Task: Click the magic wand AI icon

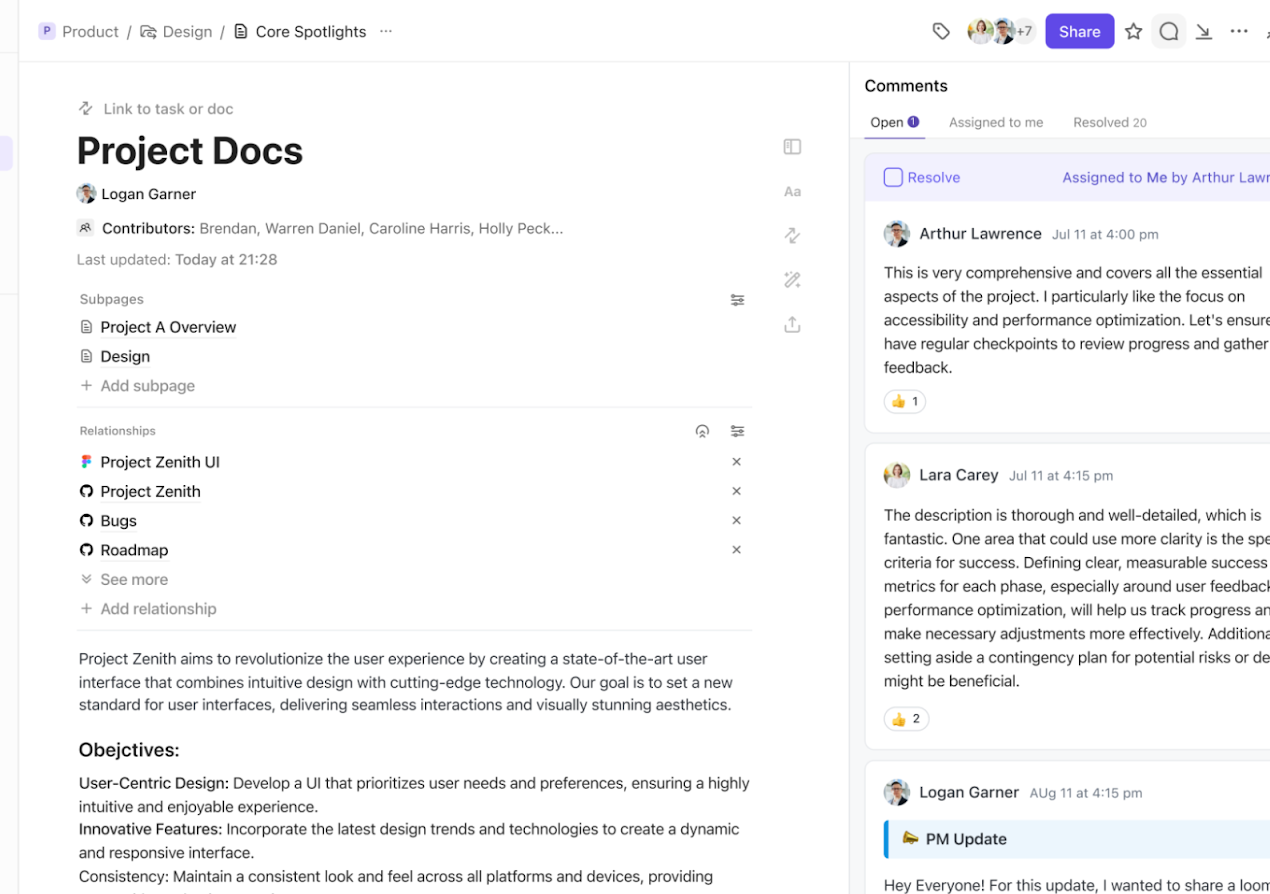Action: (792, 280)
